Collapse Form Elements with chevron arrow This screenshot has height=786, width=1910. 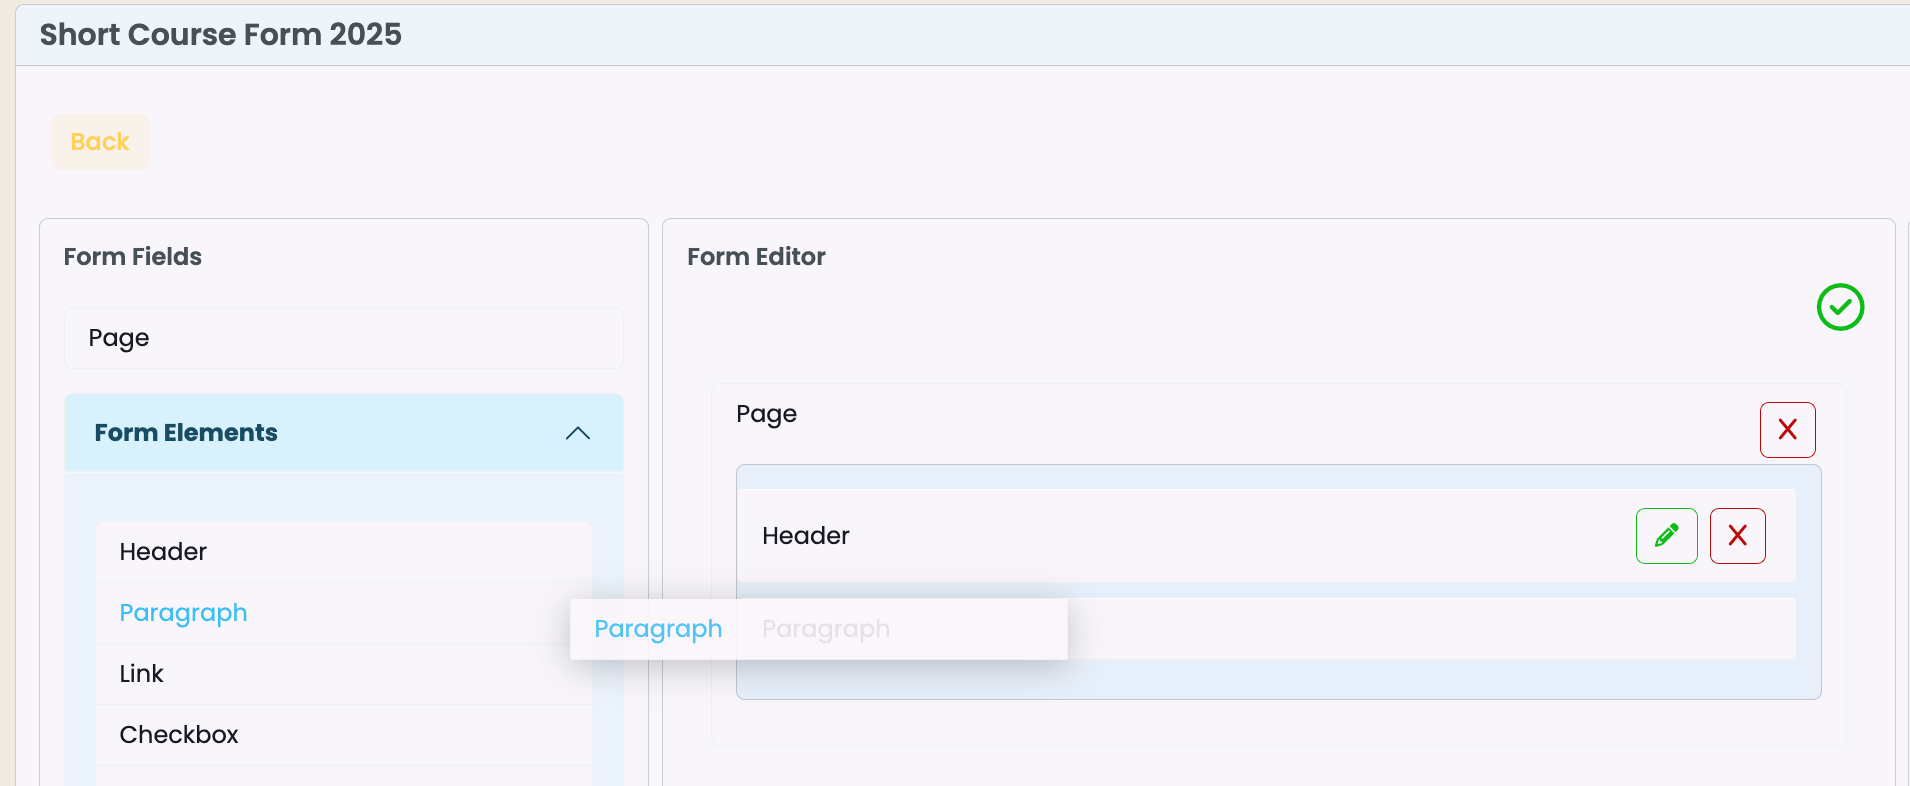pos(578,433)
